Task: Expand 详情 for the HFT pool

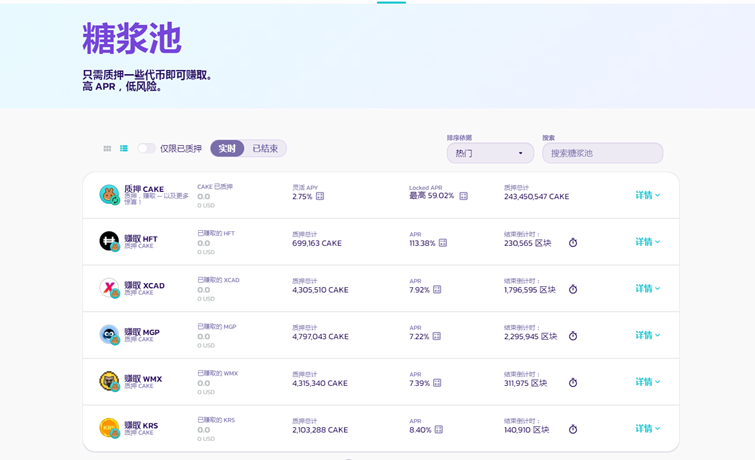Action: point(648,242)
